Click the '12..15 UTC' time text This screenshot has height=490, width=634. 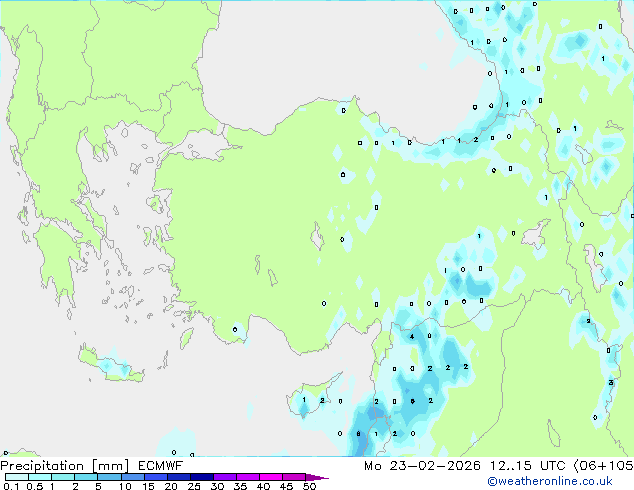[528, 466]
